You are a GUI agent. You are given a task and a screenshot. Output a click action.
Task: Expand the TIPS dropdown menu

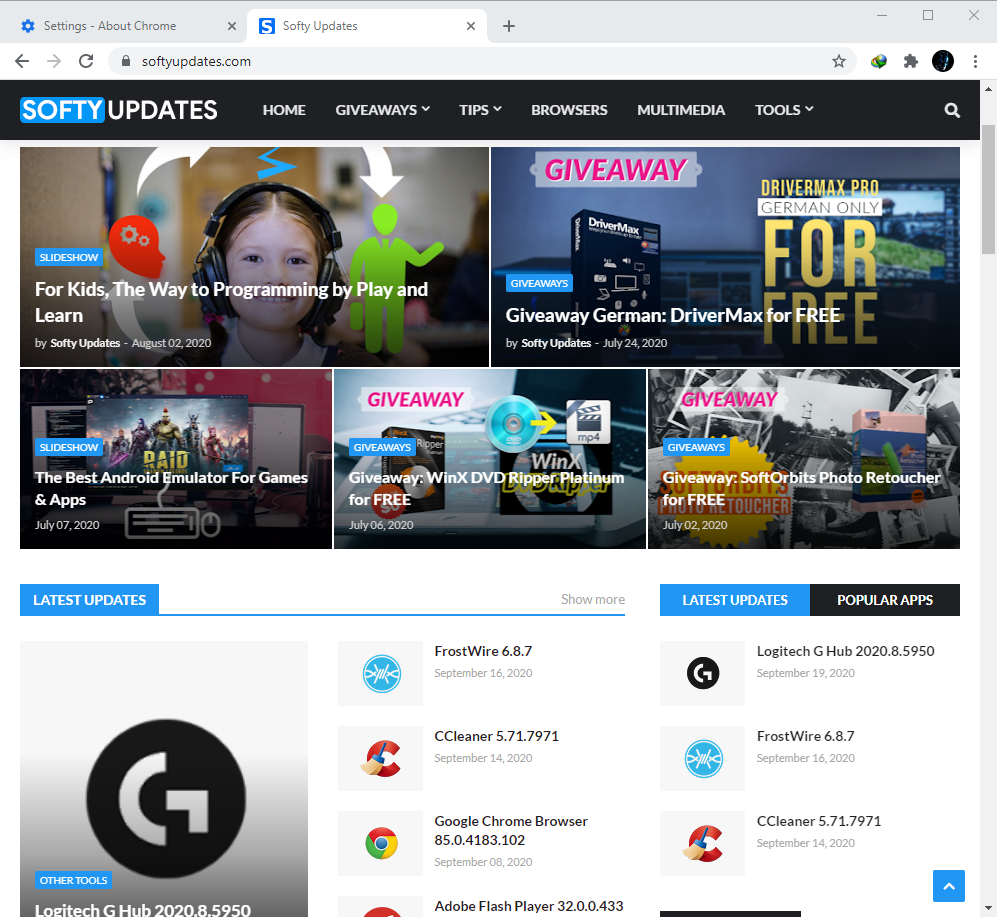coord(481,110)
